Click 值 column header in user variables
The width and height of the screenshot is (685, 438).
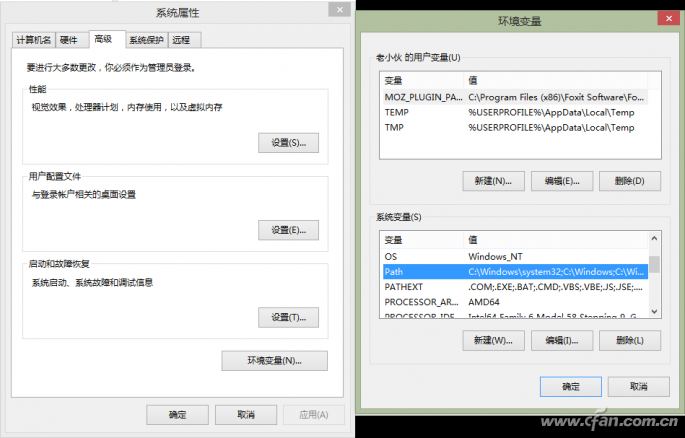coord(555,80)
